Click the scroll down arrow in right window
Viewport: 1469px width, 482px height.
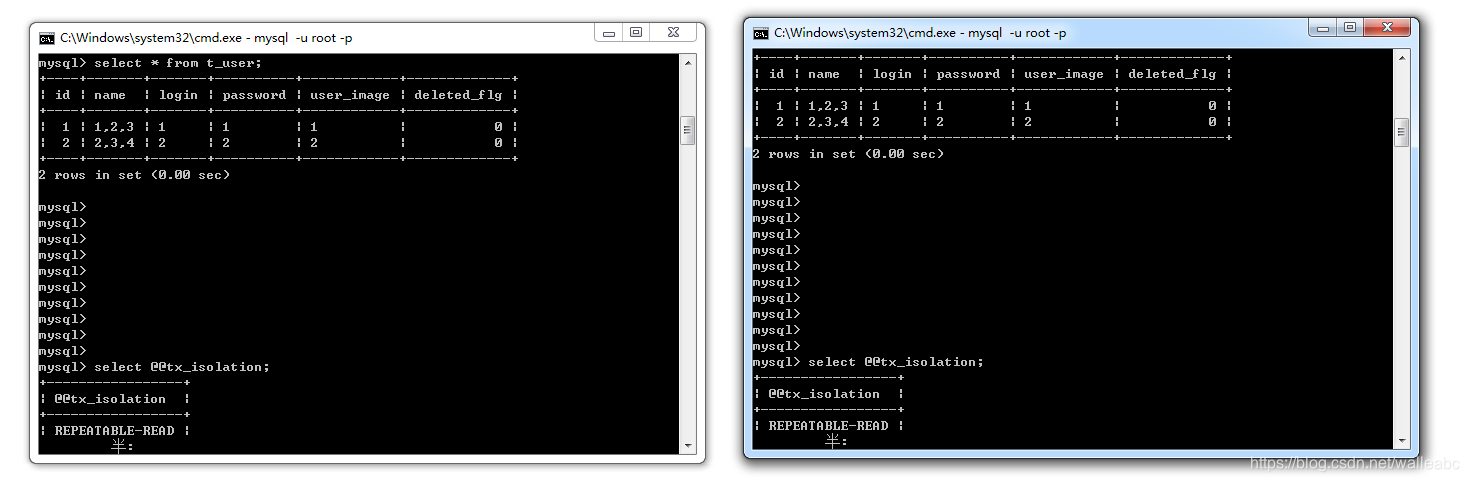pos(1401,440)
